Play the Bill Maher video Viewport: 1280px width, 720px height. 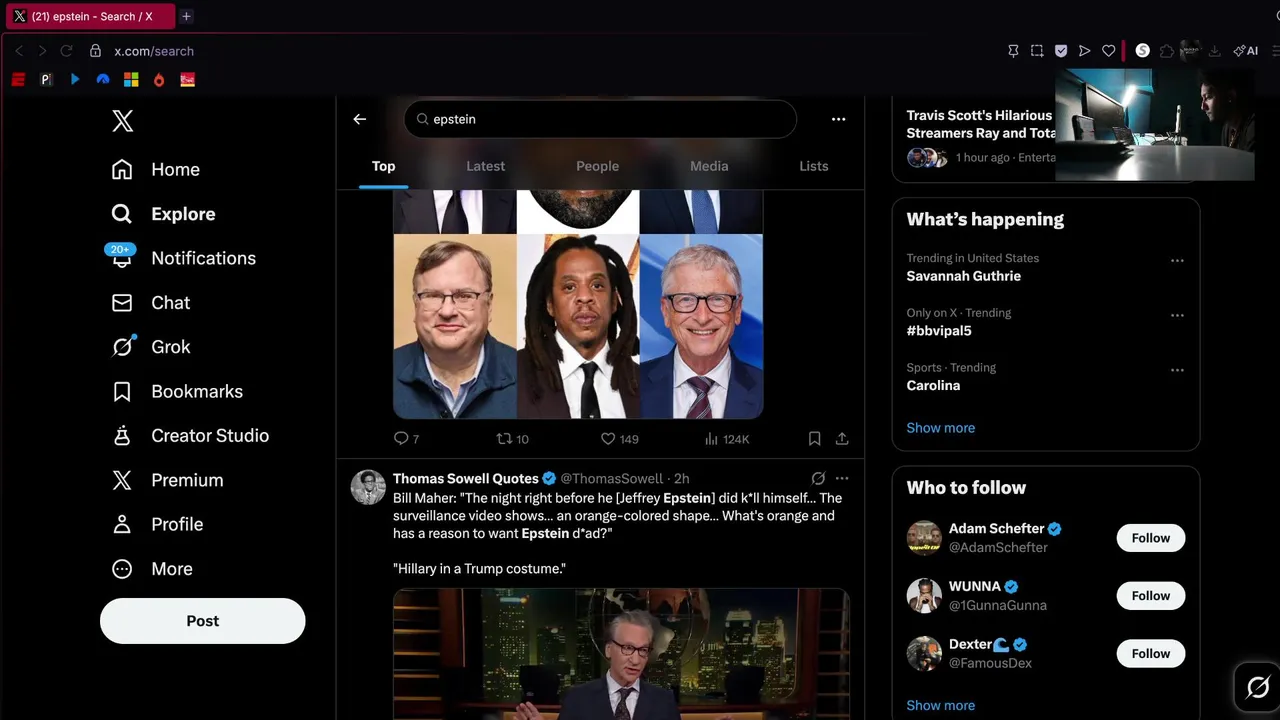[621, 654]
